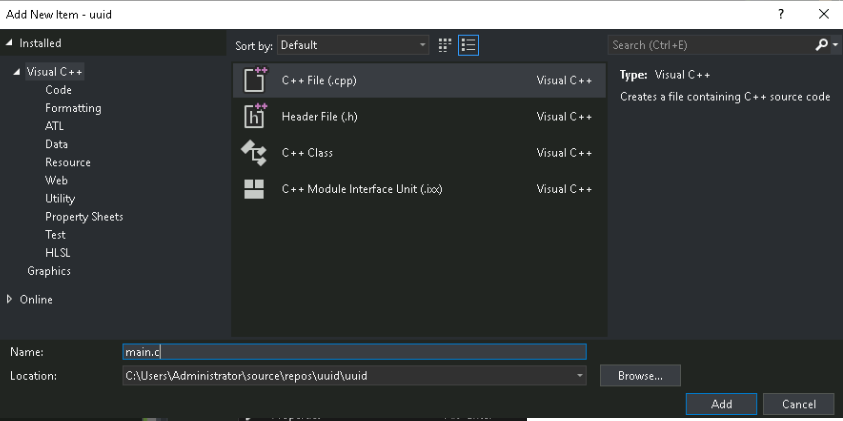Close the Add New Item dialog
This screenshot has width=843, height=421.
[823, 15]
